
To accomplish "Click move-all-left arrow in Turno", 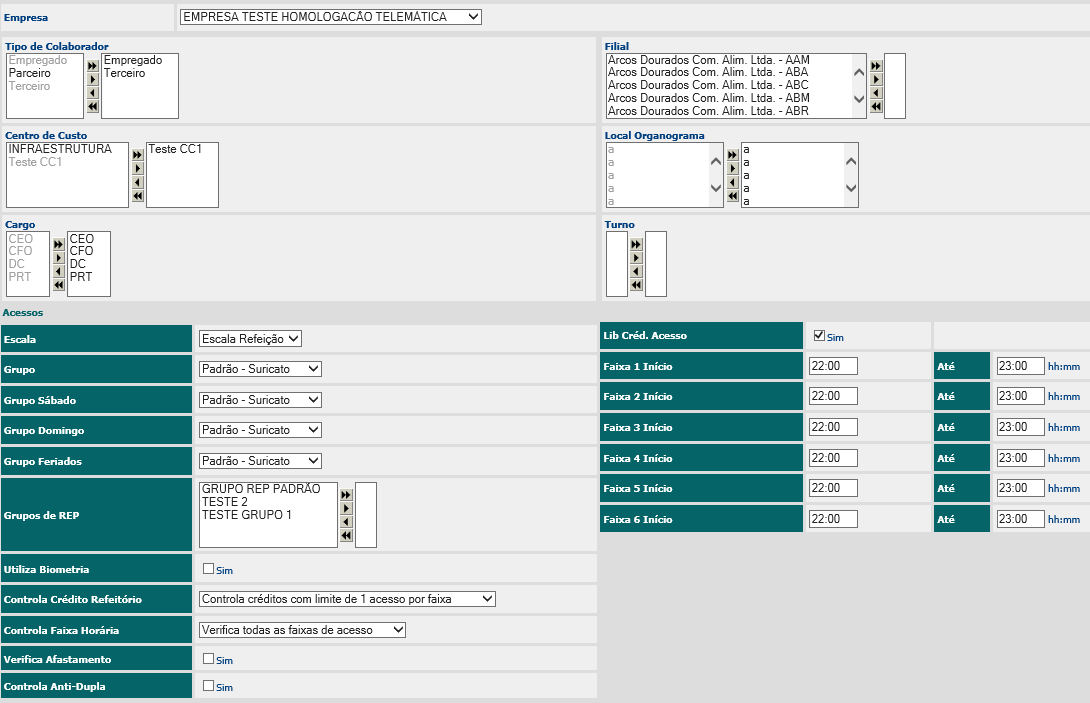I will point(636,286).
